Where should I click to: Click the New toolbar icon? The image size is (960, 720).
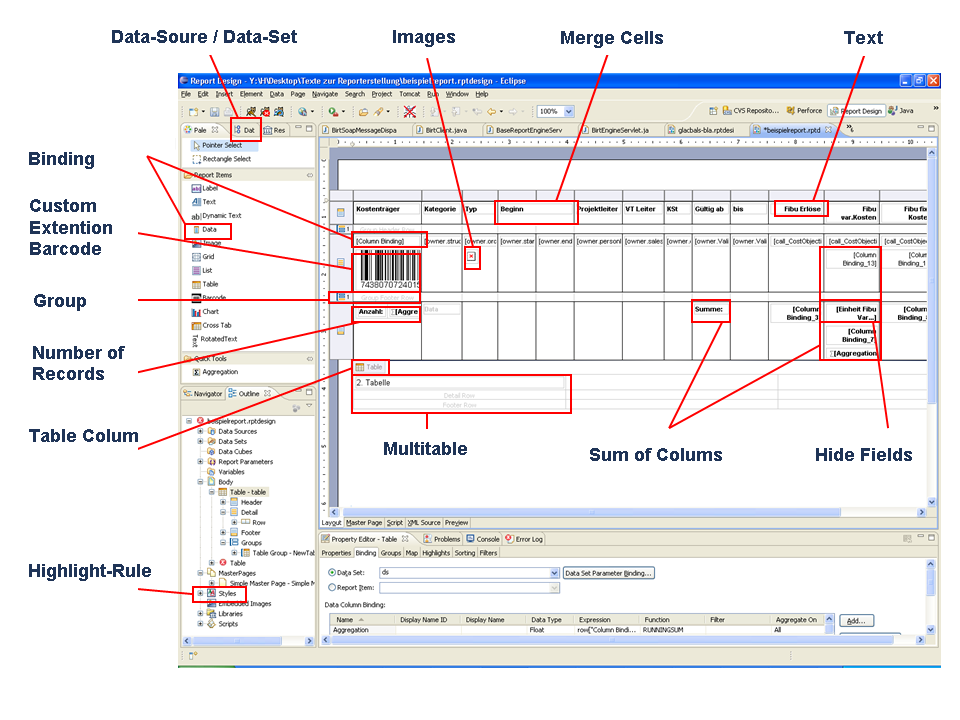click(x=193, y=111)
